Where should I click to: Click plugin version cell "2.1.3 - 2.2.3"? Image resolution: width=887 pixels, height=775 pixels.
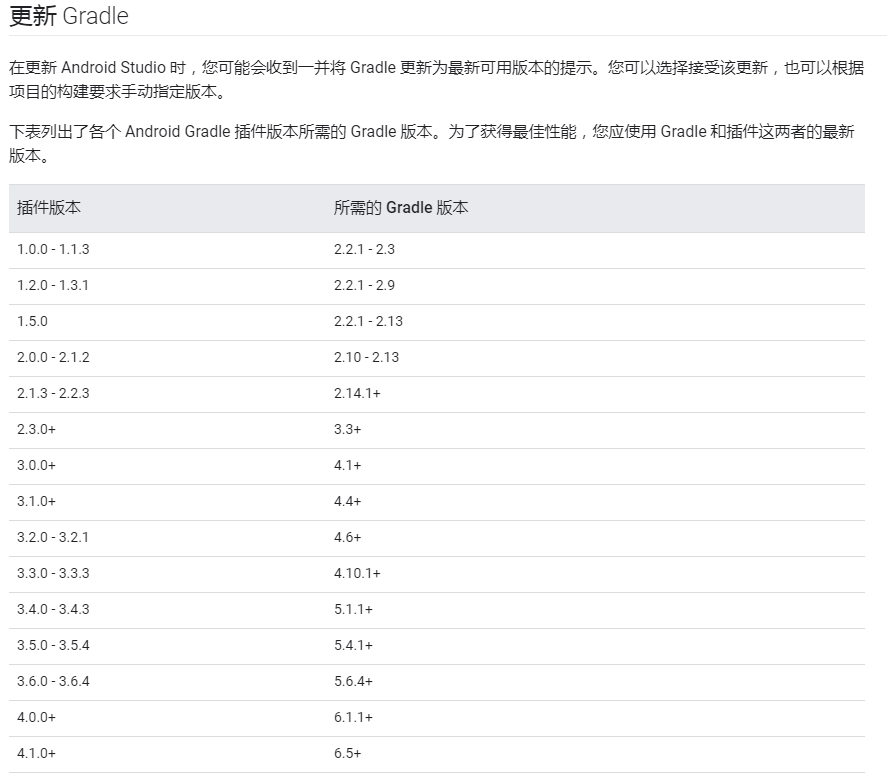[x=53, y=394]
